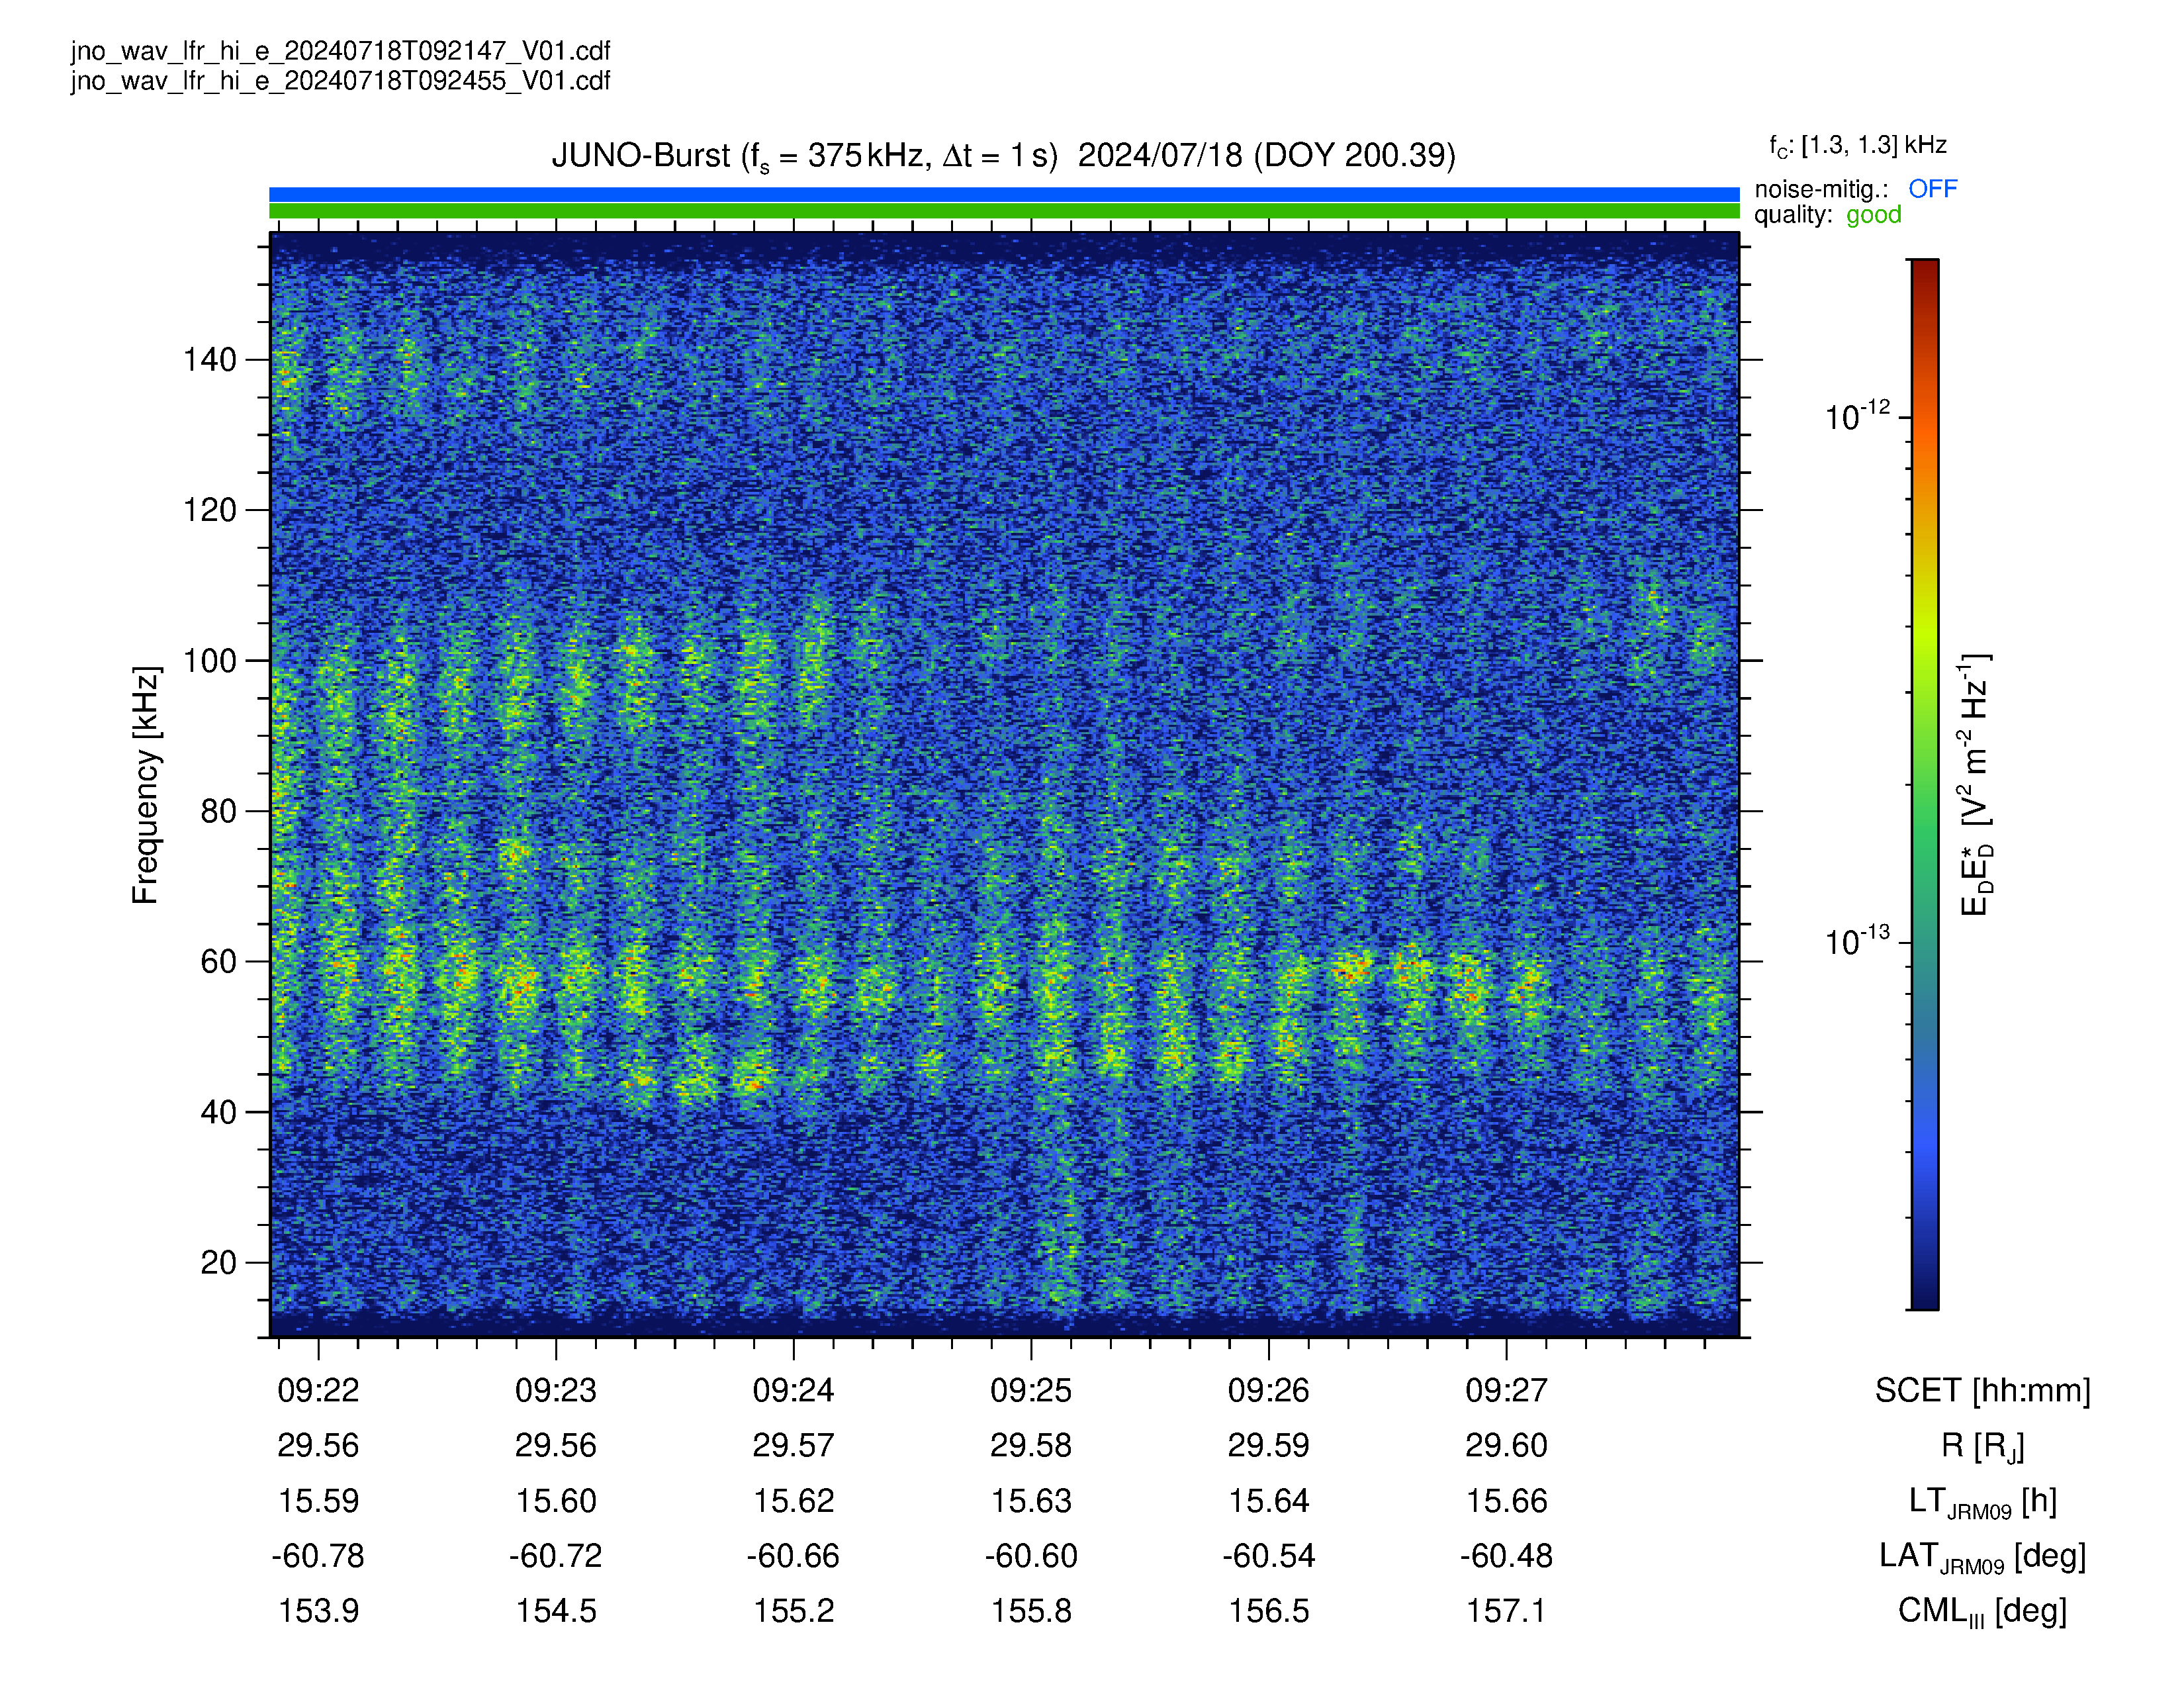Select the 09:27 SCET tick label
This screenshot has width=2184, height=1688.
pyautogui.click(x=1506, y=1390)
